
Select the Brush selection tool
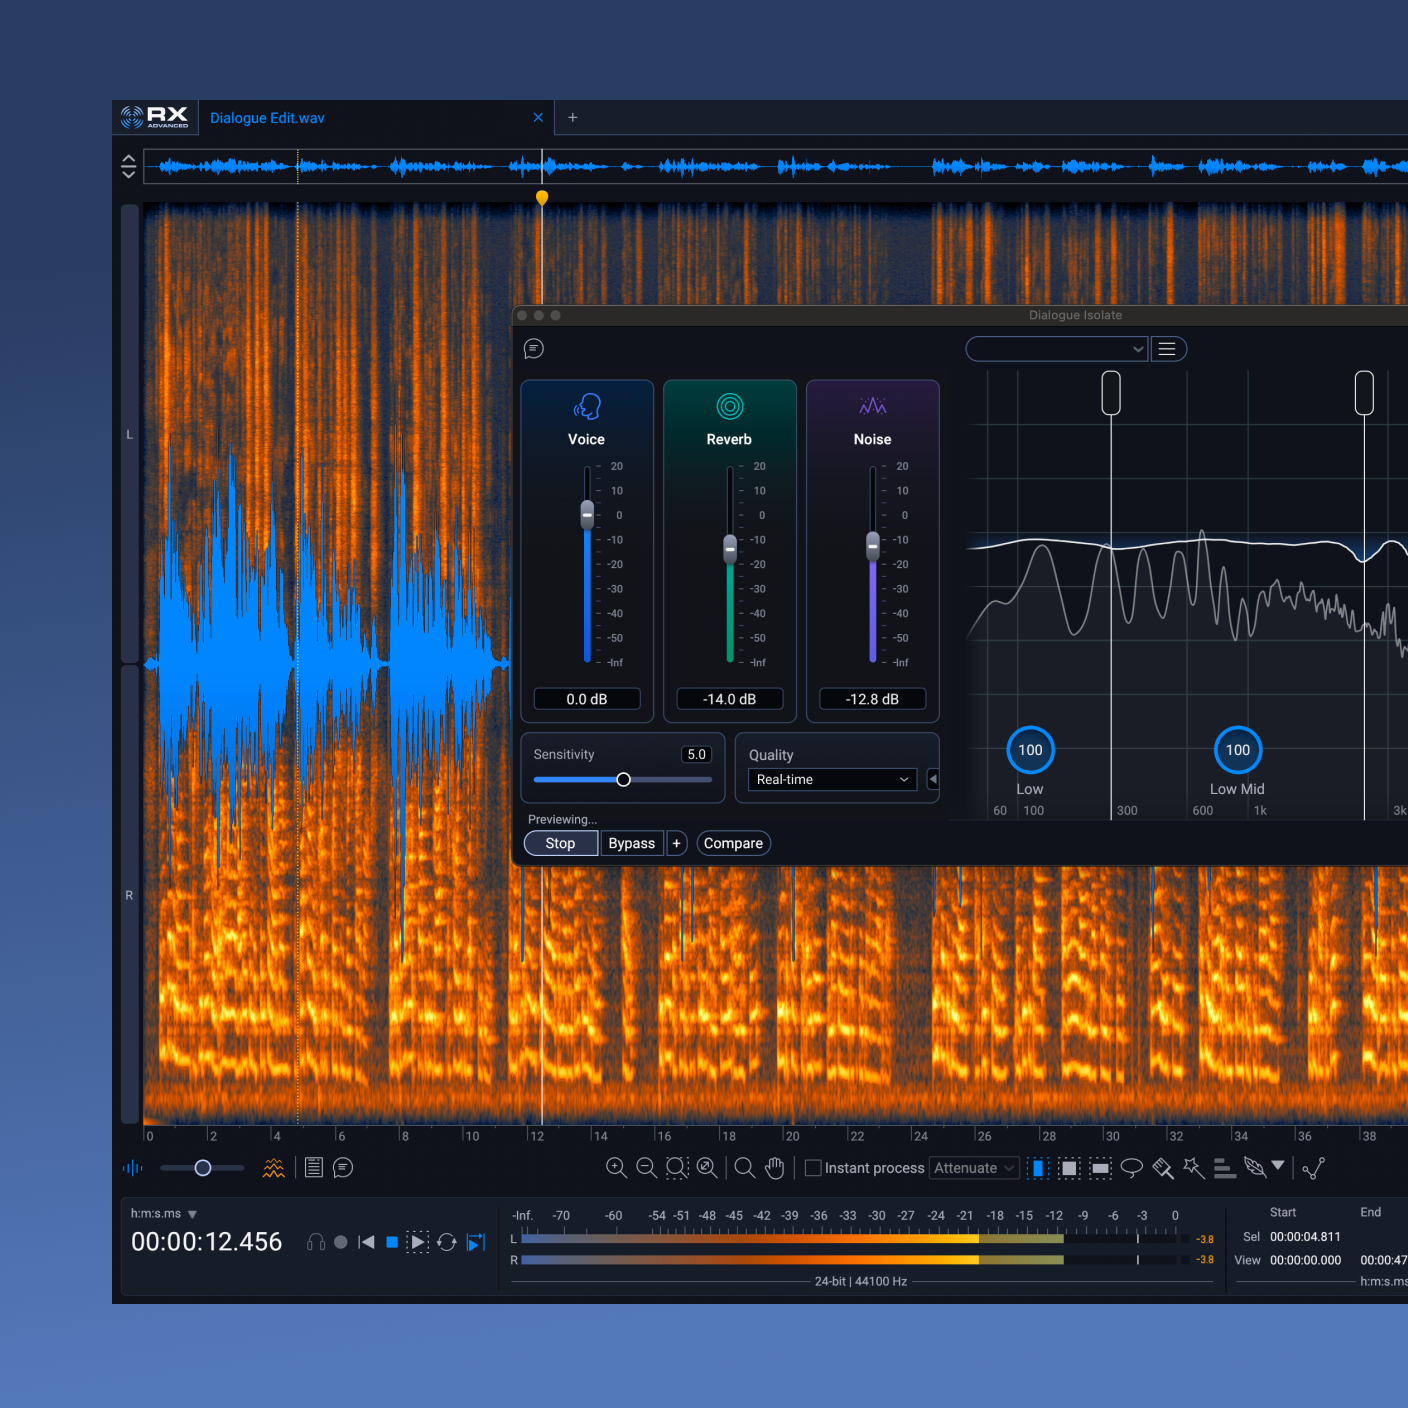coord(1162,1168)
